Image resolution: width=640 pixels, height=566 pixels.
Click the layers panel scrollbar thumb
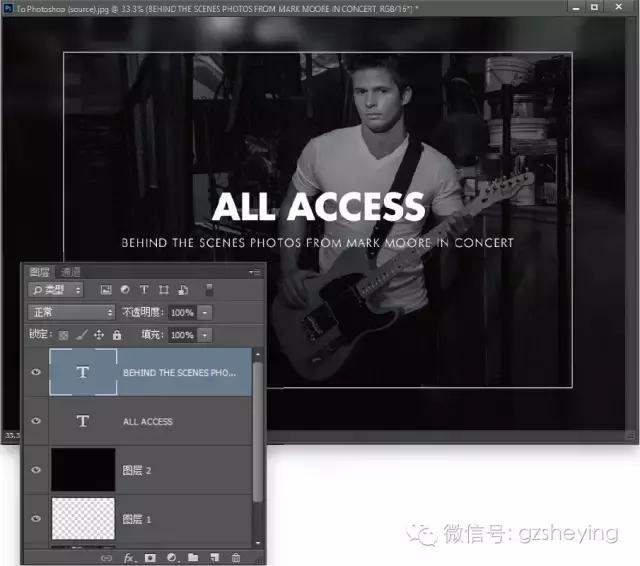pos(258,432)
